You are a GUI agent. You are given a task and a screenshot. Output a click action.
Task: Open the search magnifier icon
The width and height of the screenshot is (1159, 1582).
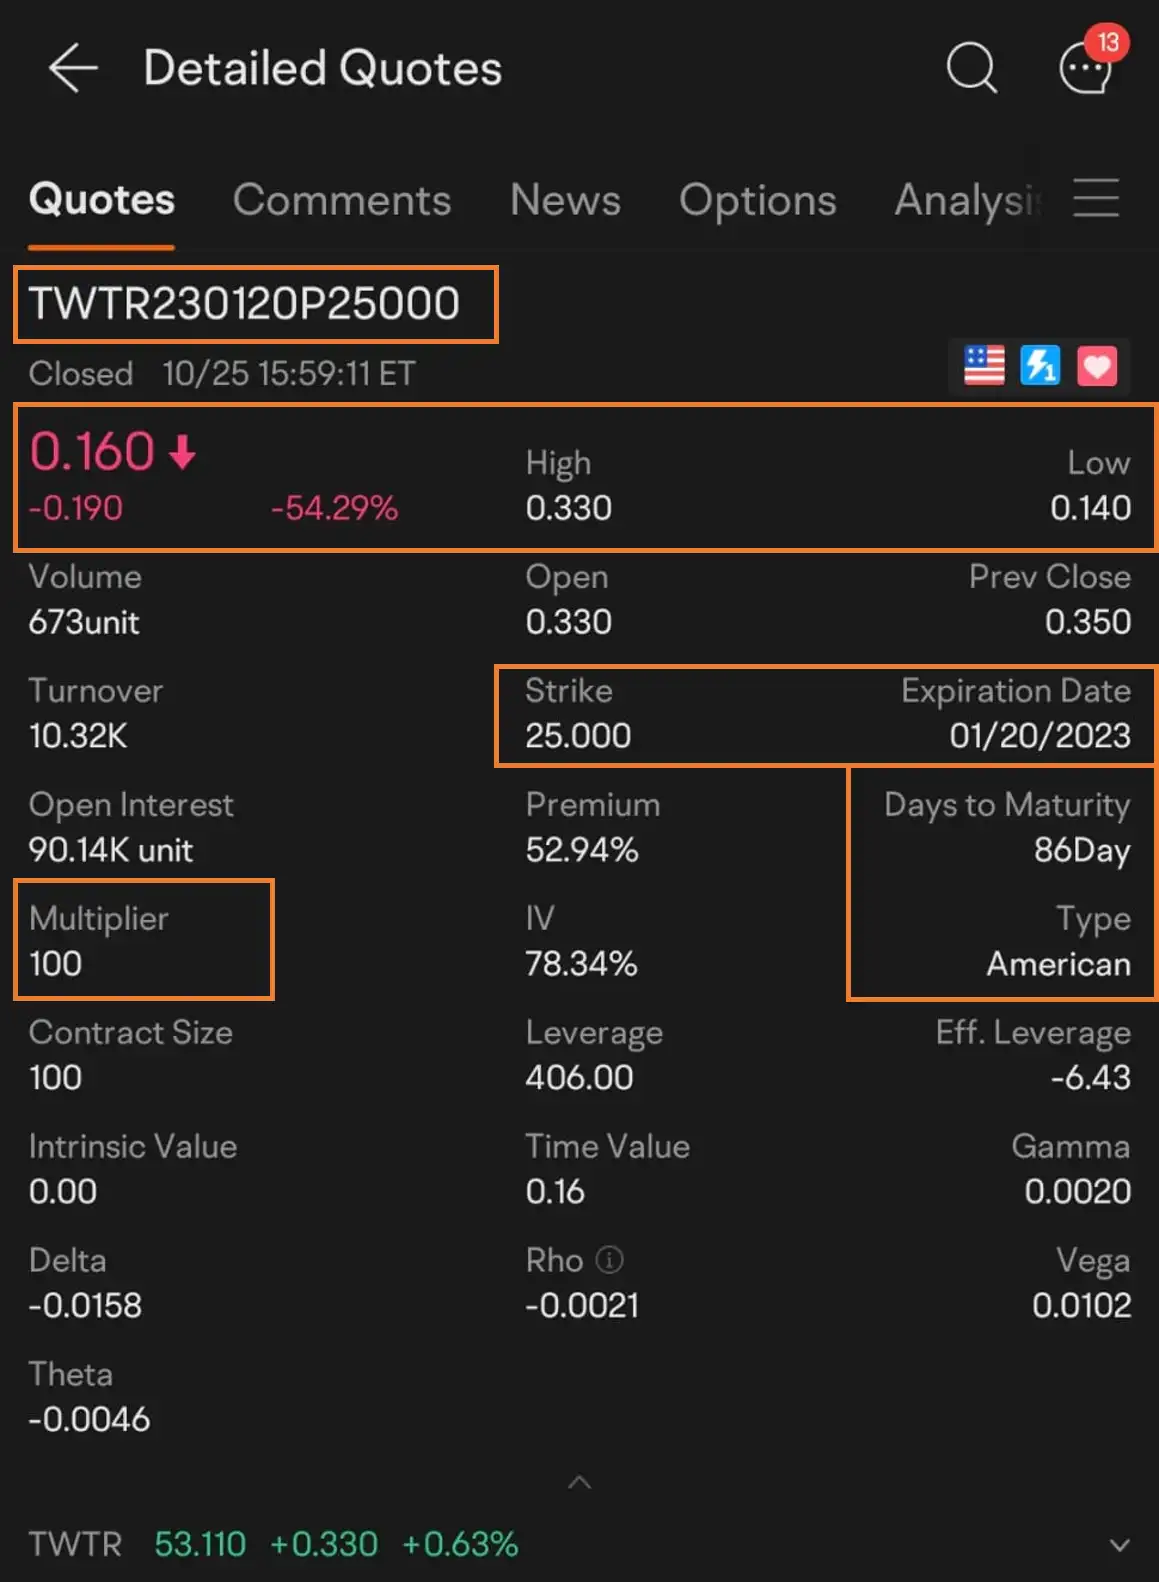pyautogui.click(x=971, y=68)
